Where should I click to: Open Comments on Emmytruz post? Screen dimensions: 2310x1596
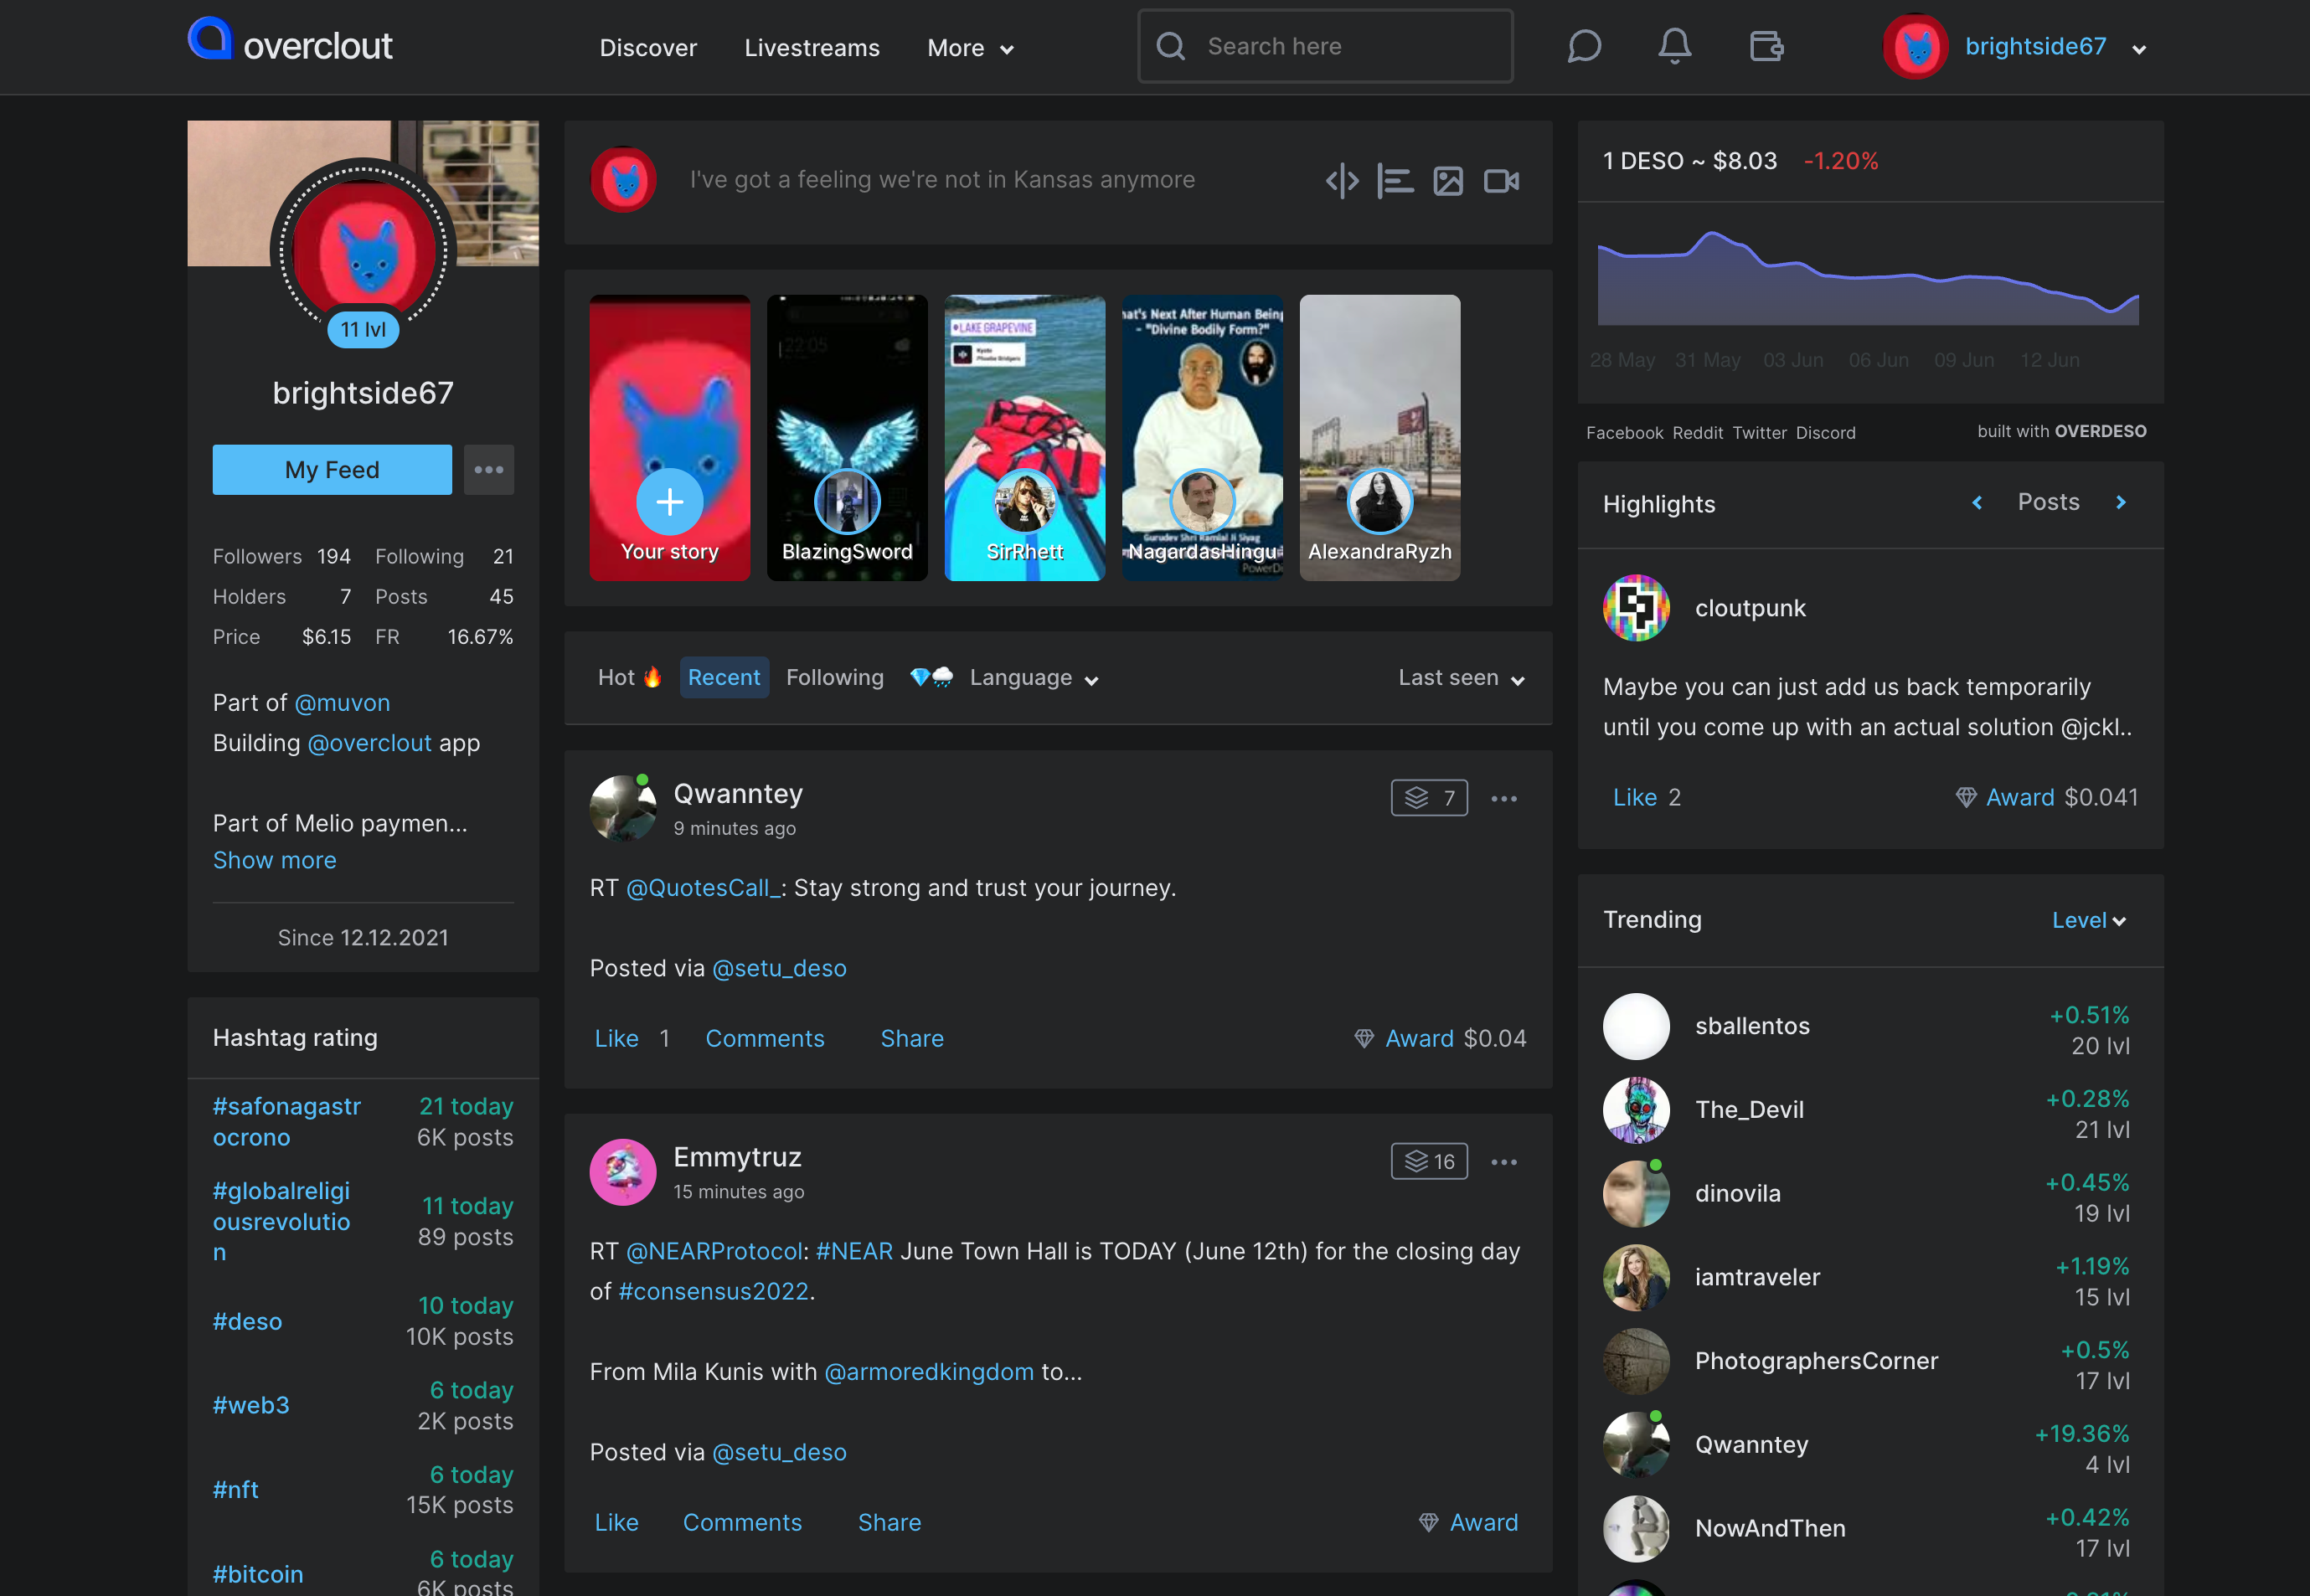tap(742, 1523)
